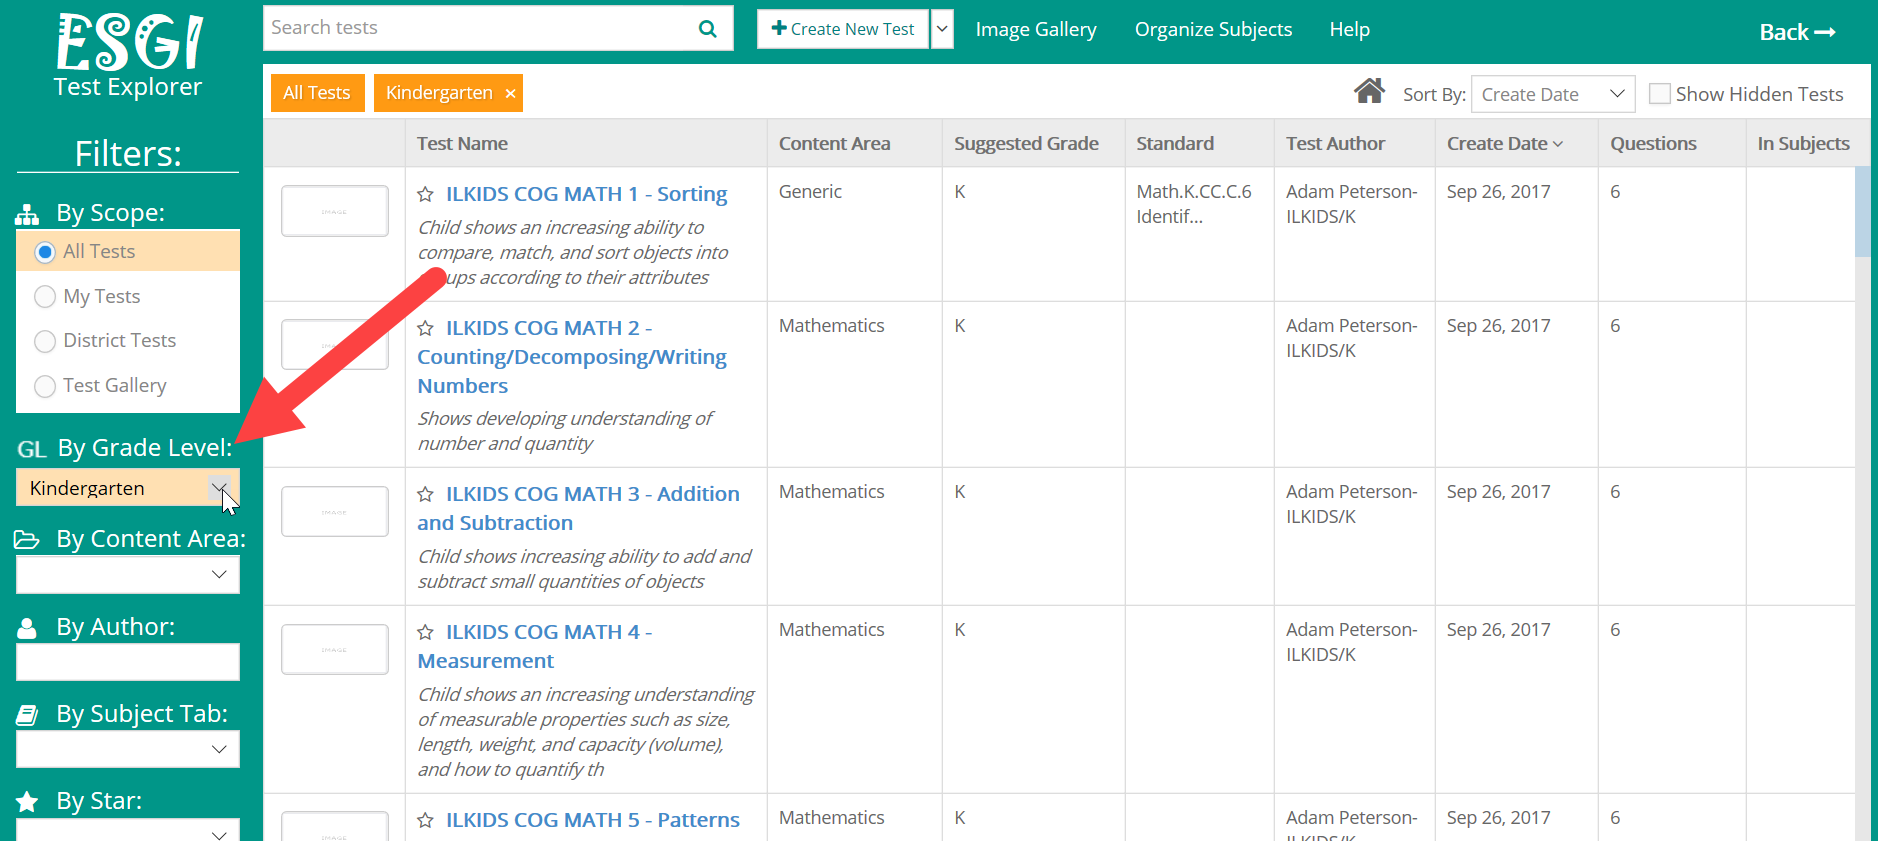Star the ILKIDS COG MATH 4 - Measurement test
The width and height of the screenshot is (1878, 841).
426,632
